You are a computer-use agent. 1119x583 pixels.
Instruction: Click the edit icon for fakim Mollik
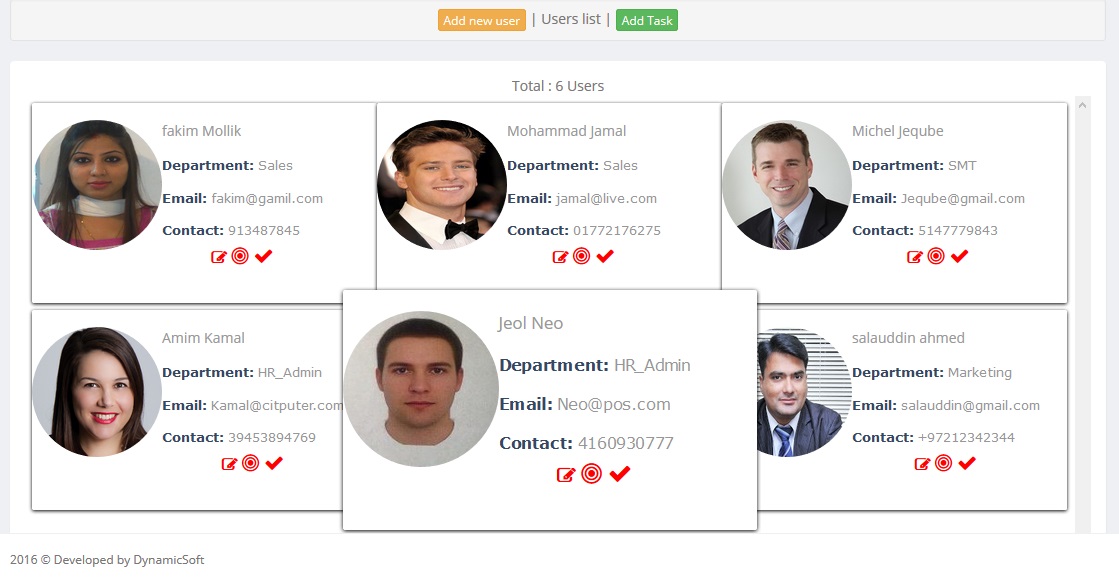[x=218, y=257]
